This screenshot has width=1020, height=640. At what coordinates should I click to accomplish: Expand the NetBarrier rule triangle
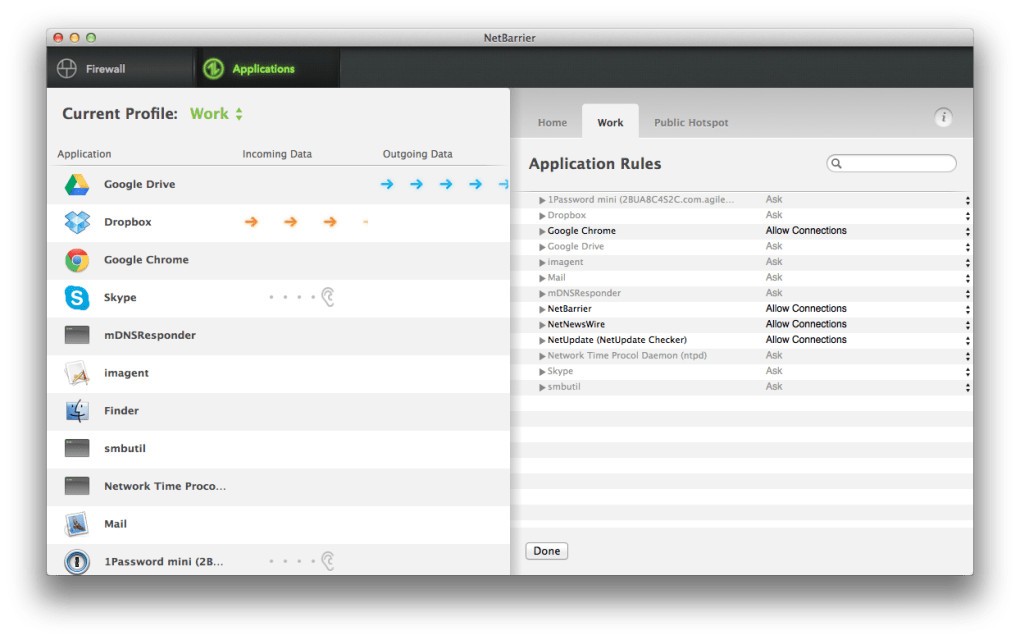click(x=542, y=310)
